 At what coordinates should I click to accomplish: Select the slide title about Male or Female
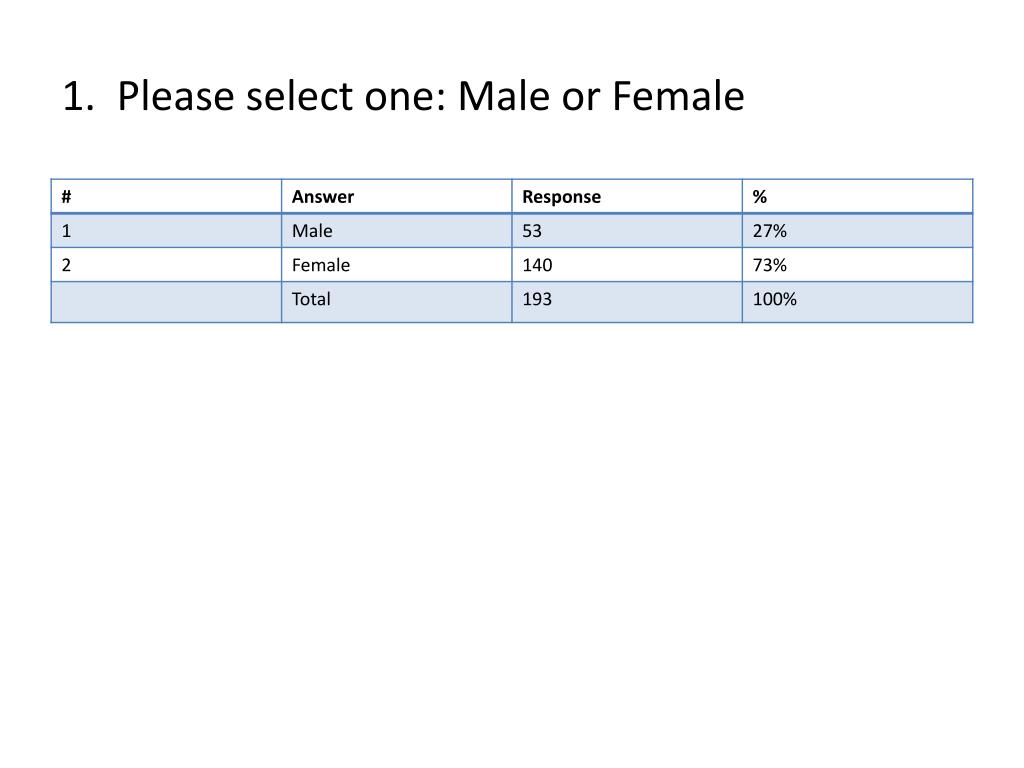[x=403, y=96]
